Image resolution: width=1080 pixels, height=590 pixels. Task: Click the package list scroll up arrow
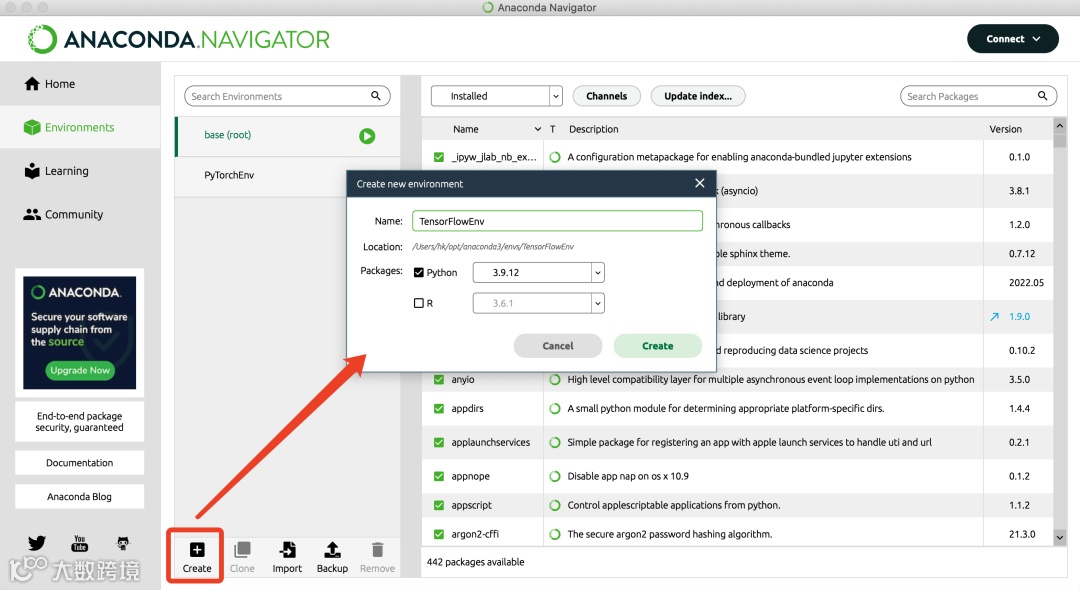tap(1059, 126)
